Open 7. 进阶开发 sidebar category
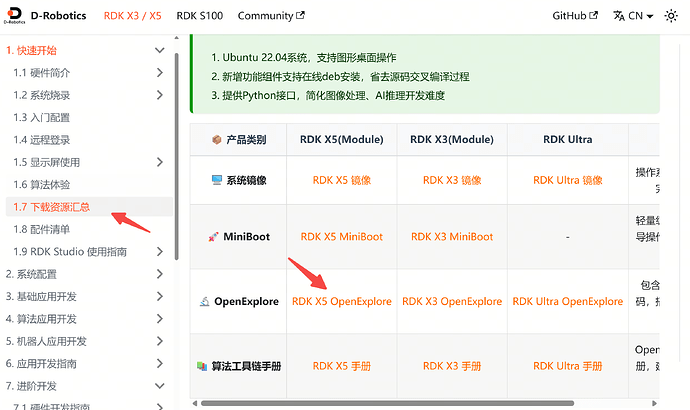690x410 pixels. coord(31,386)
